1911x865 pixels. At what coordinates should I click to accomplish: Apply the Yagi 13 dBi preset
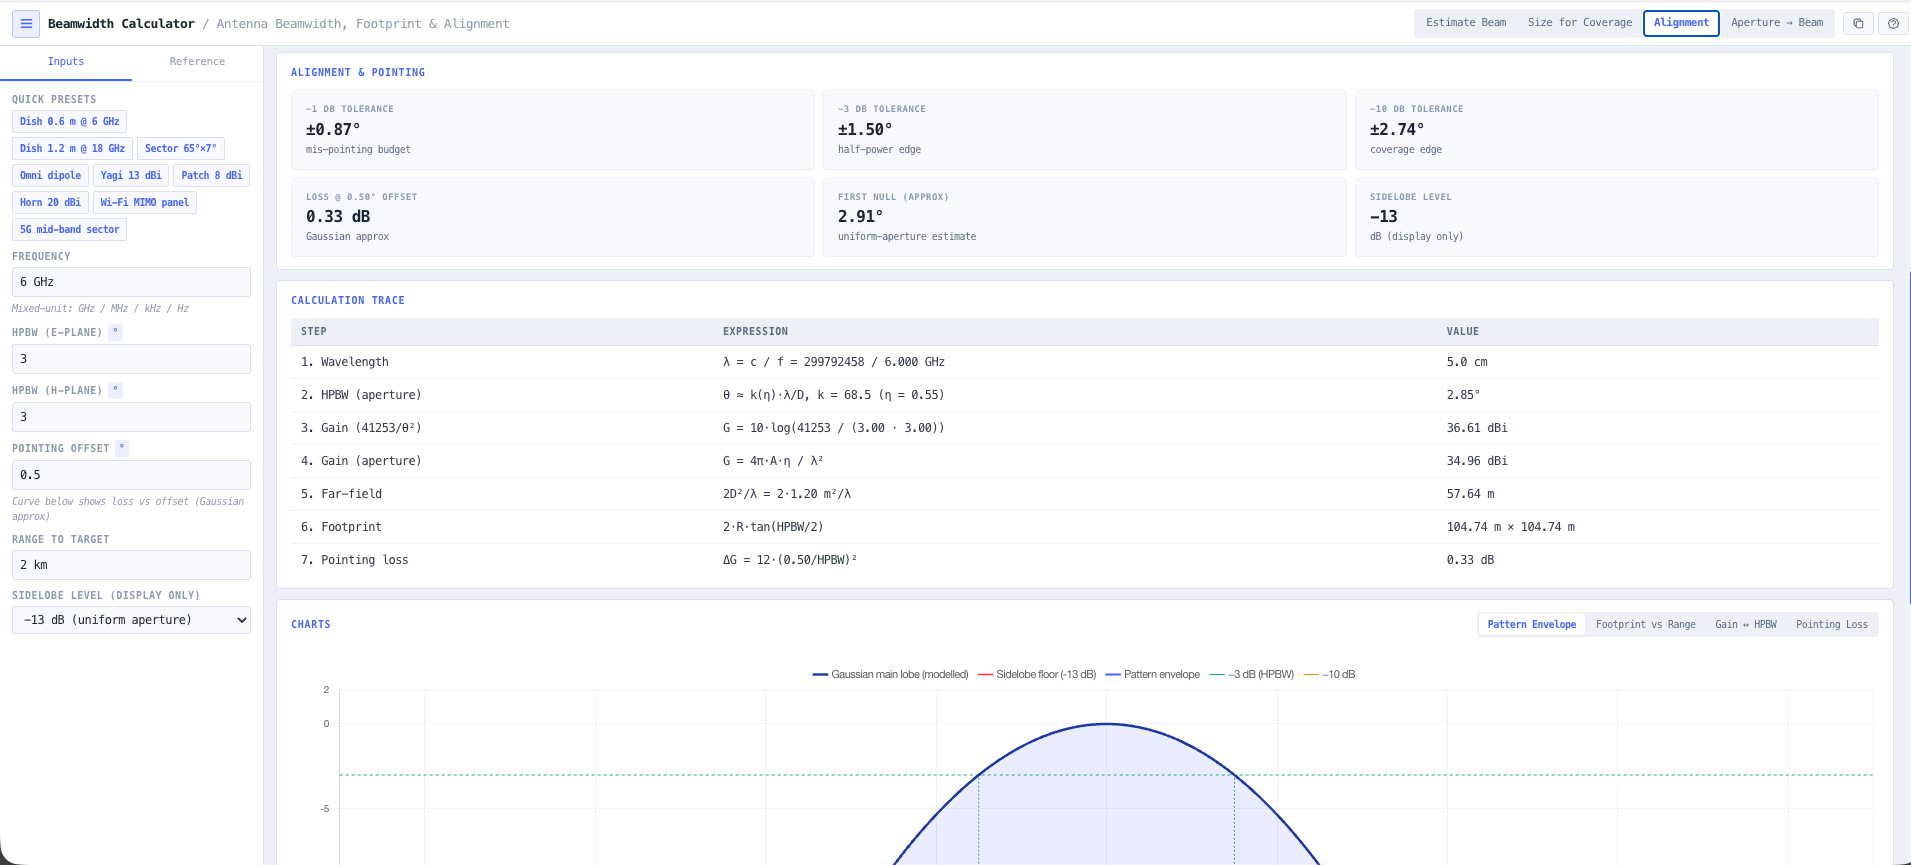point(131,176)
